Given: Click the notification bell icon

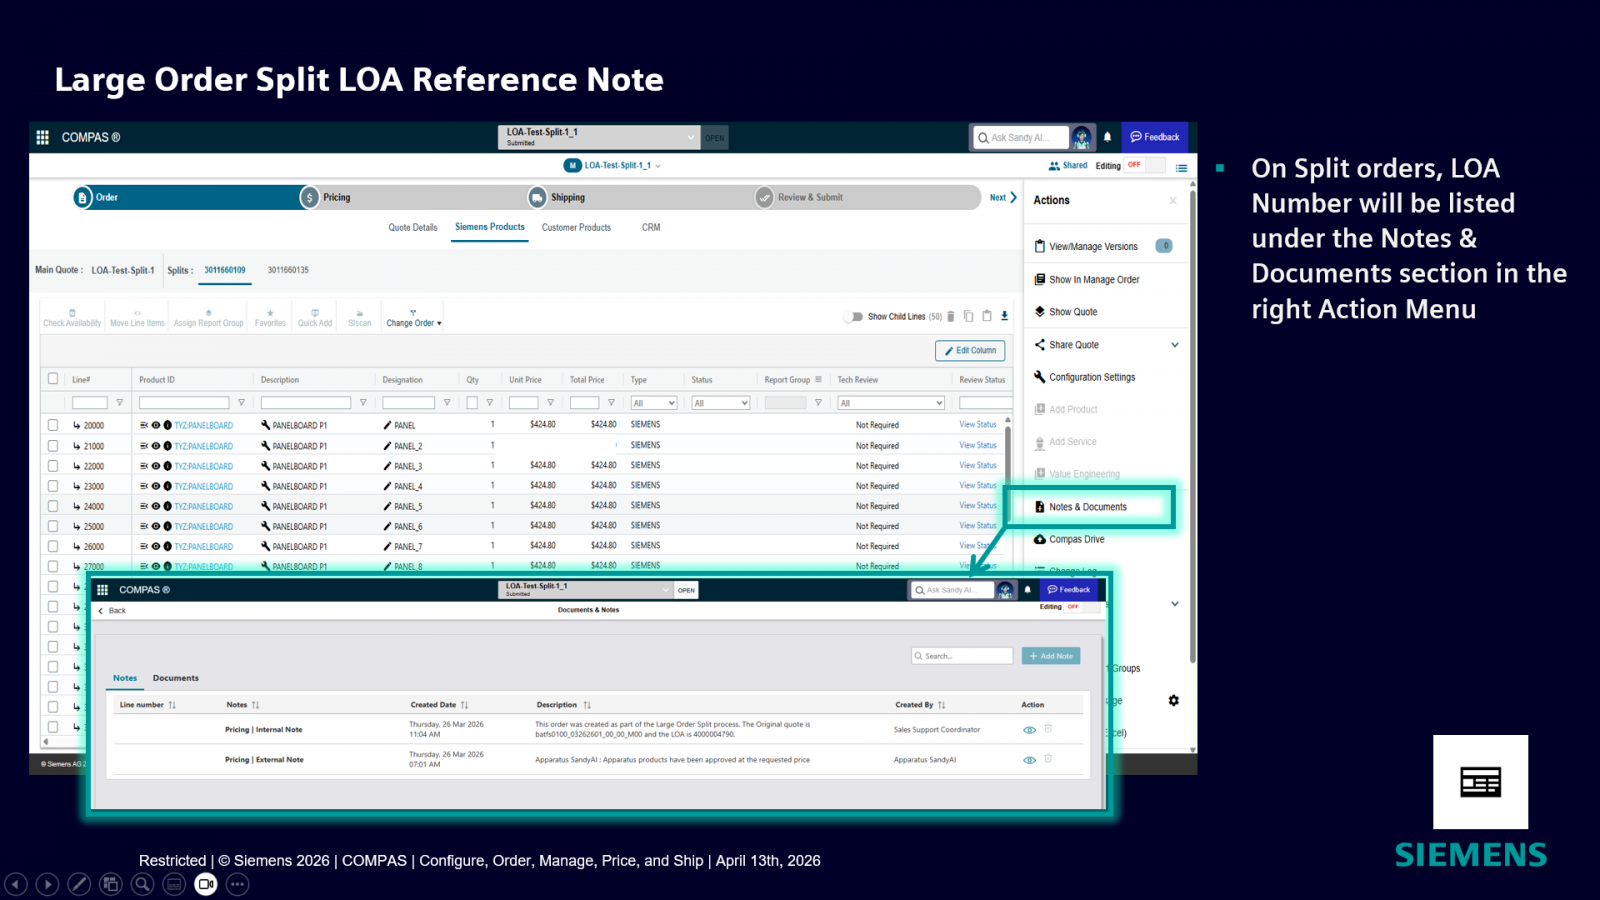Looking at the screenshot, I should (x=1107, y=138).
